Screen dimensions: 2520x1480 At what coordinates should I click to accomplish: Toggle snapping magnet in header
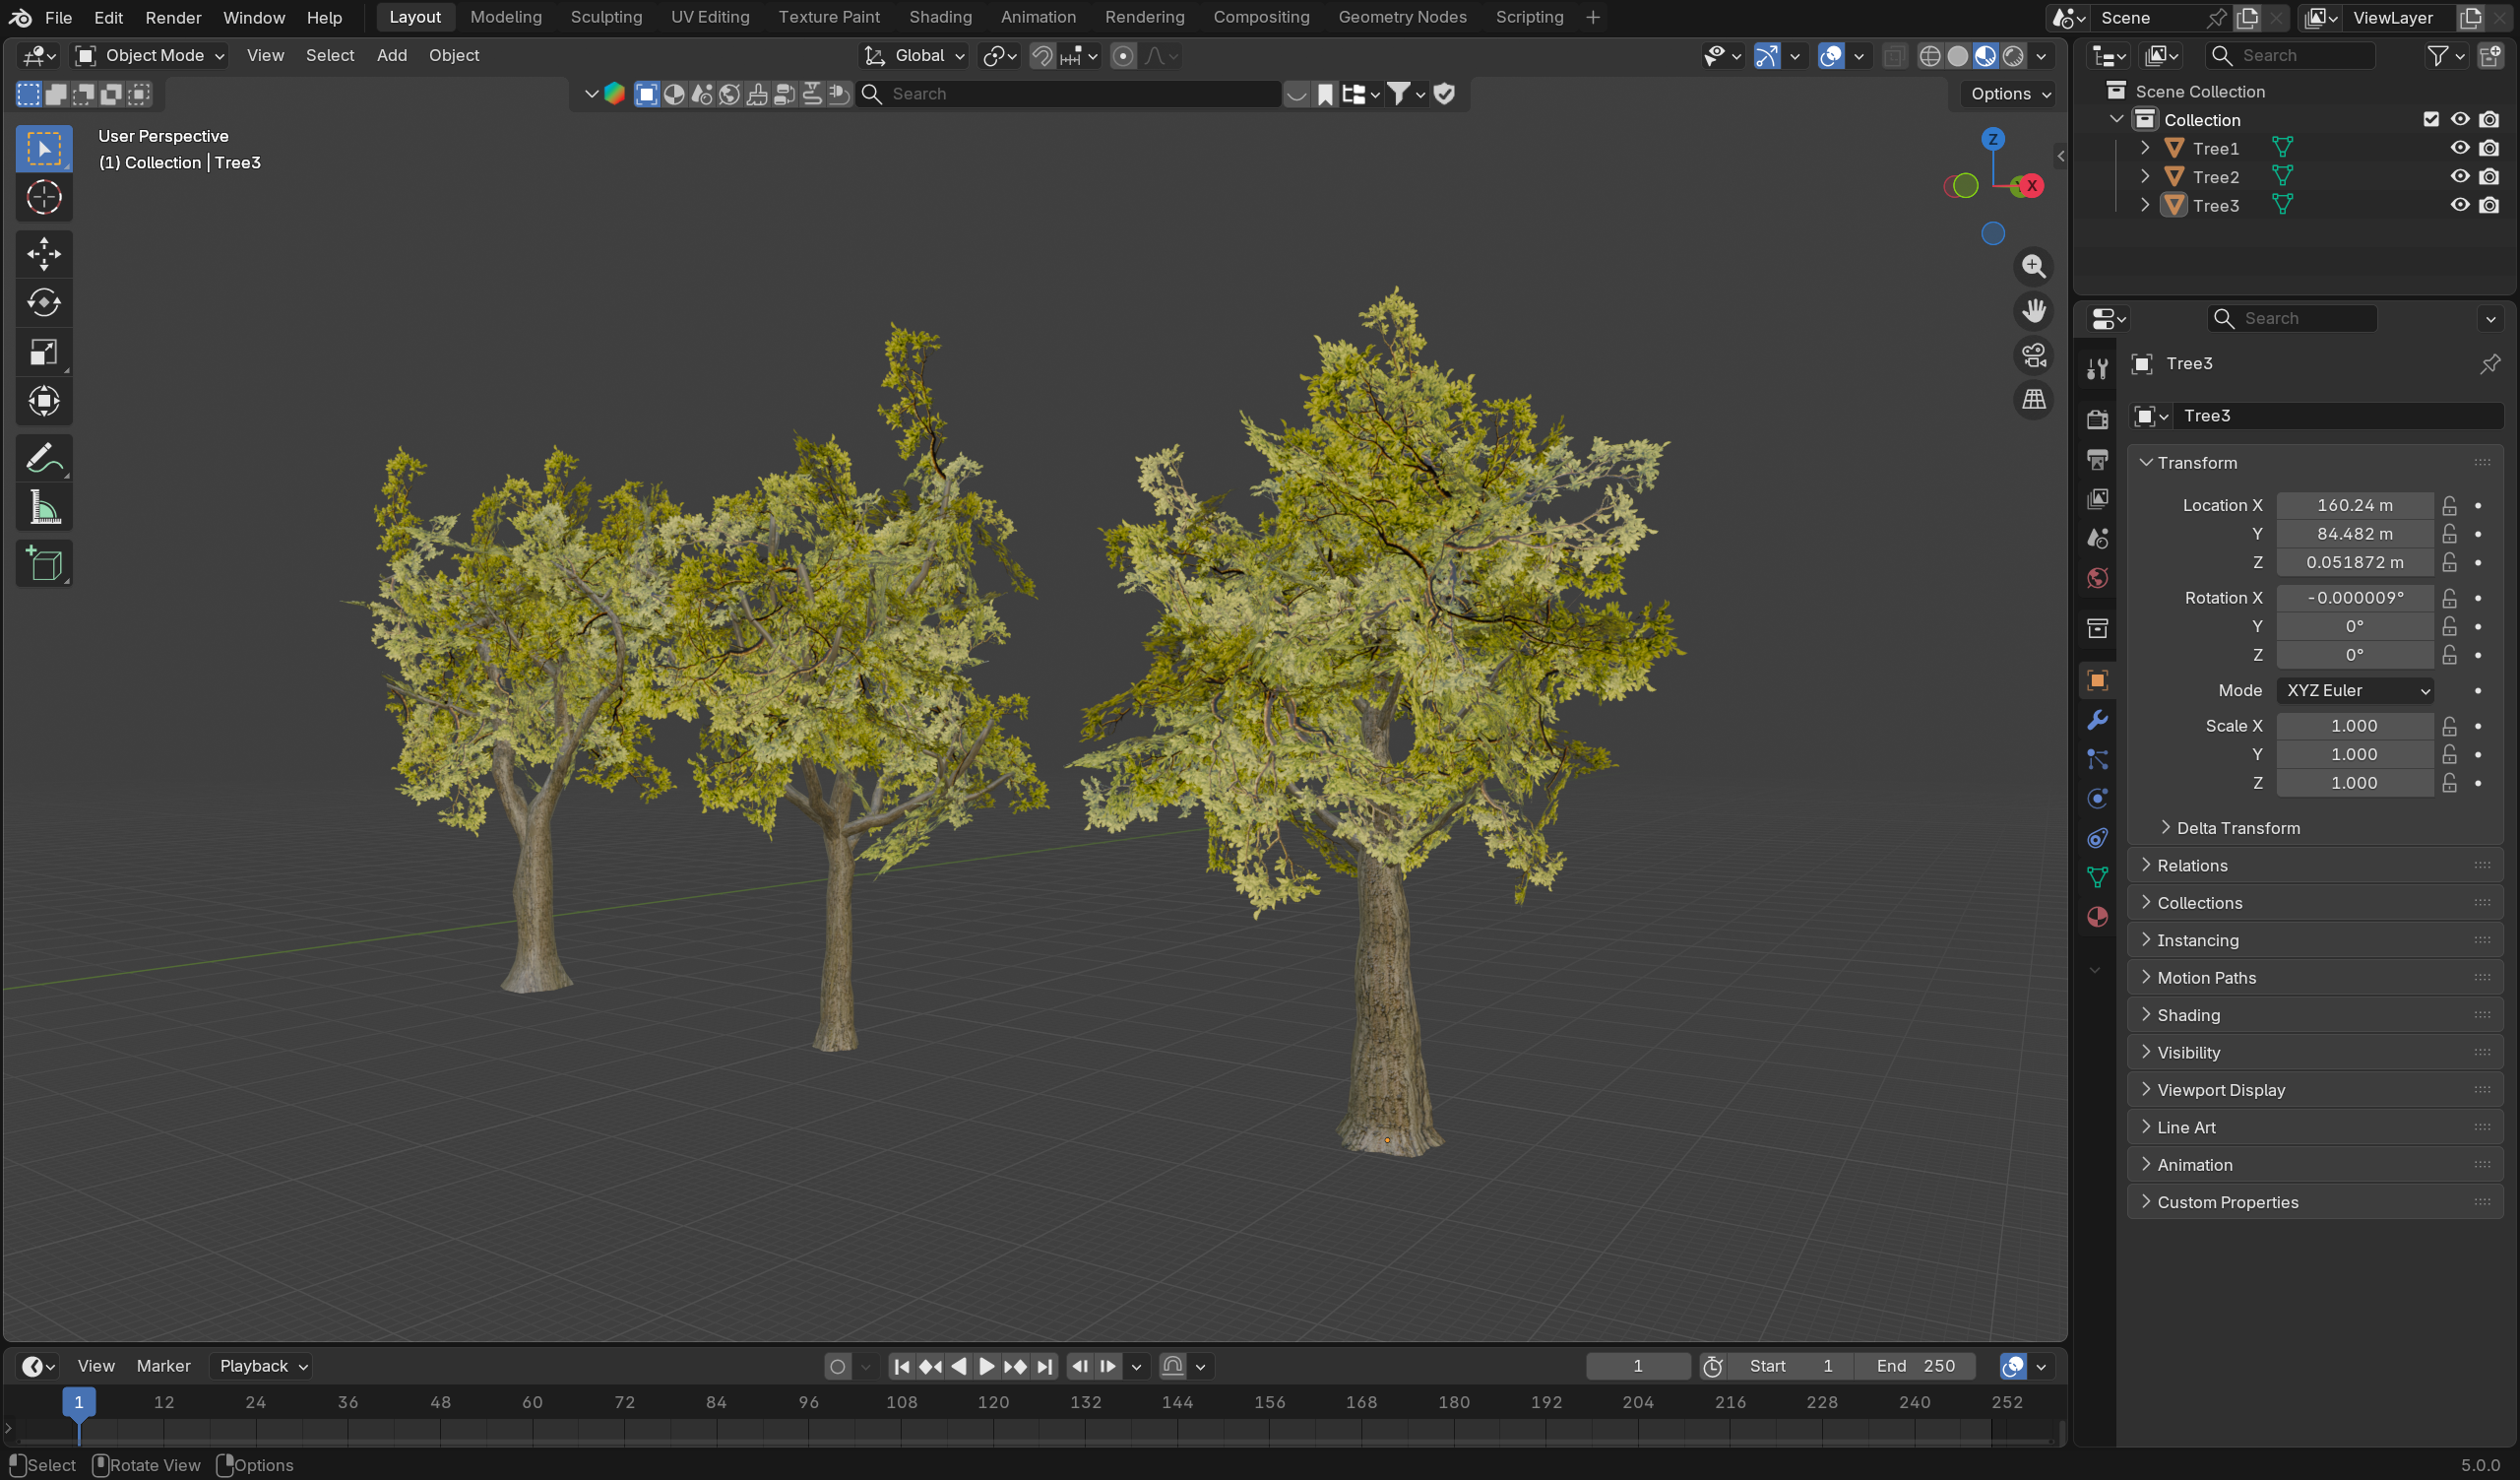pos(1041,56)
